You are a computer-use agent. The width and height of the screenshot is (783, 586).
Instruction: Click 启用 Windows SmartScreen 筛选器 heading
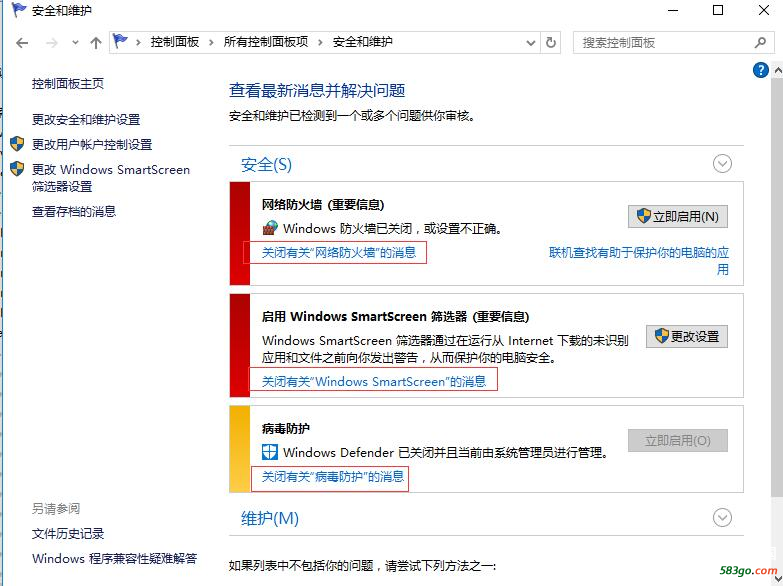coord(395,317)
